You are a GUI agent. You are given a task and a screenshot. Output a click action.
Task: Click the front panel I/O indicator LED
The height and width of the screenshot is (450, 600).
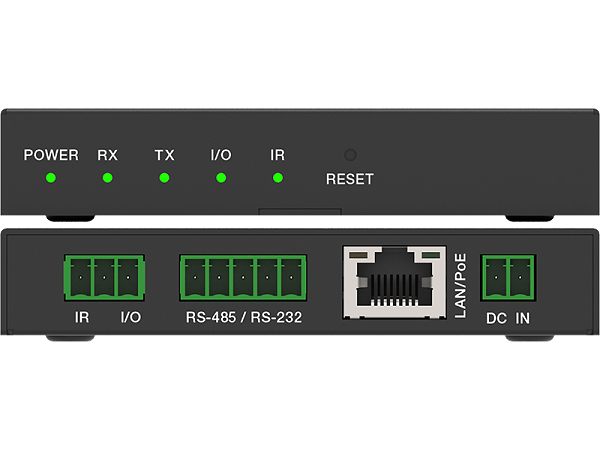click(221, 179)
